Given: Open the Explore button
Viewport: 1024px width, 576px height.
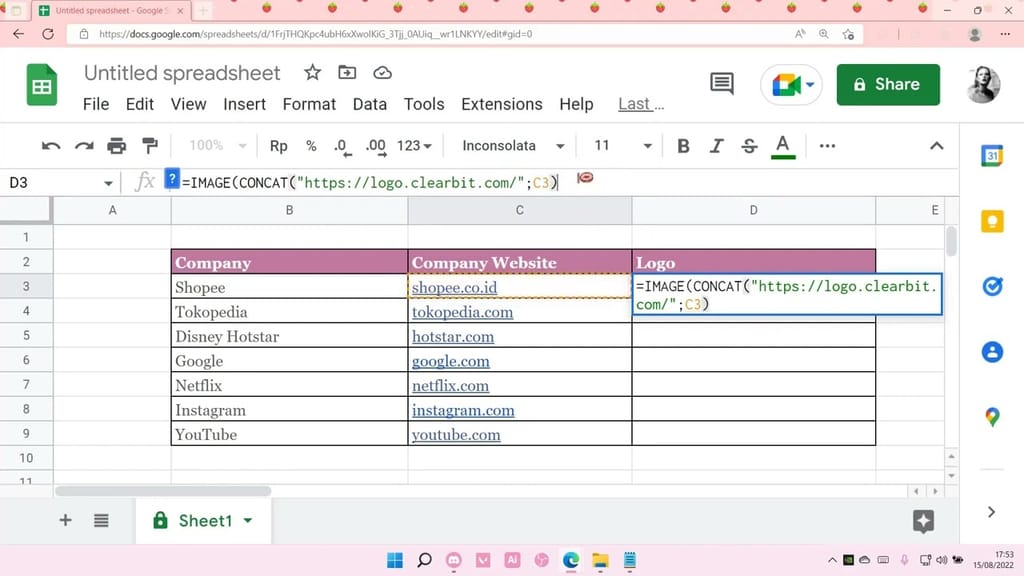Looking at the screenshot, I should pos(923,521).
